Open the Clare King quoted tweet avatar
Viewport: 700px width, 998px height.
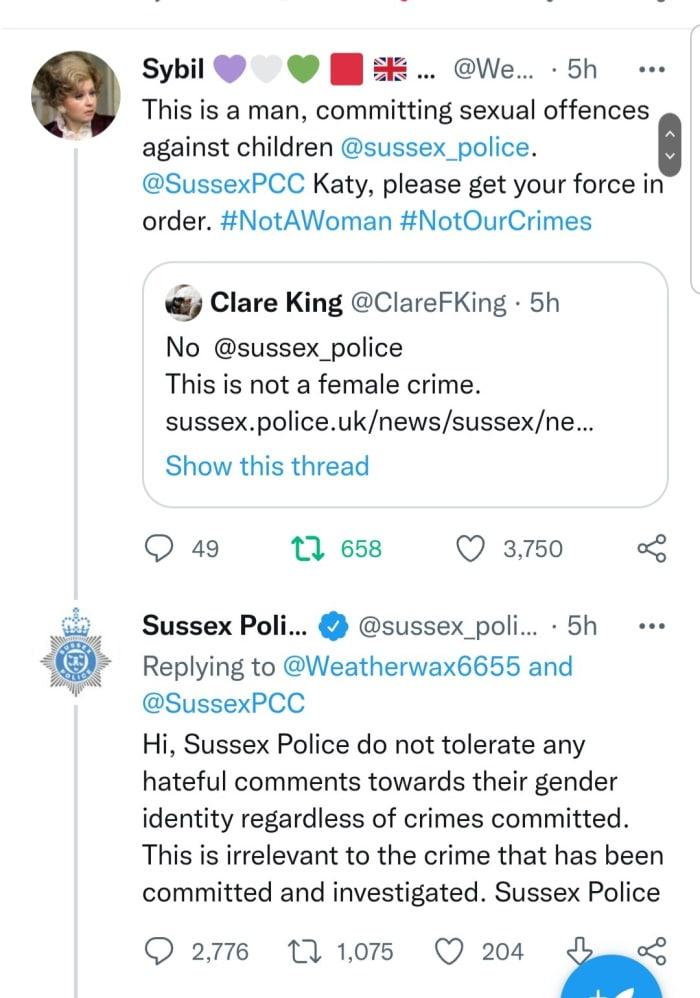click(184, 302)
